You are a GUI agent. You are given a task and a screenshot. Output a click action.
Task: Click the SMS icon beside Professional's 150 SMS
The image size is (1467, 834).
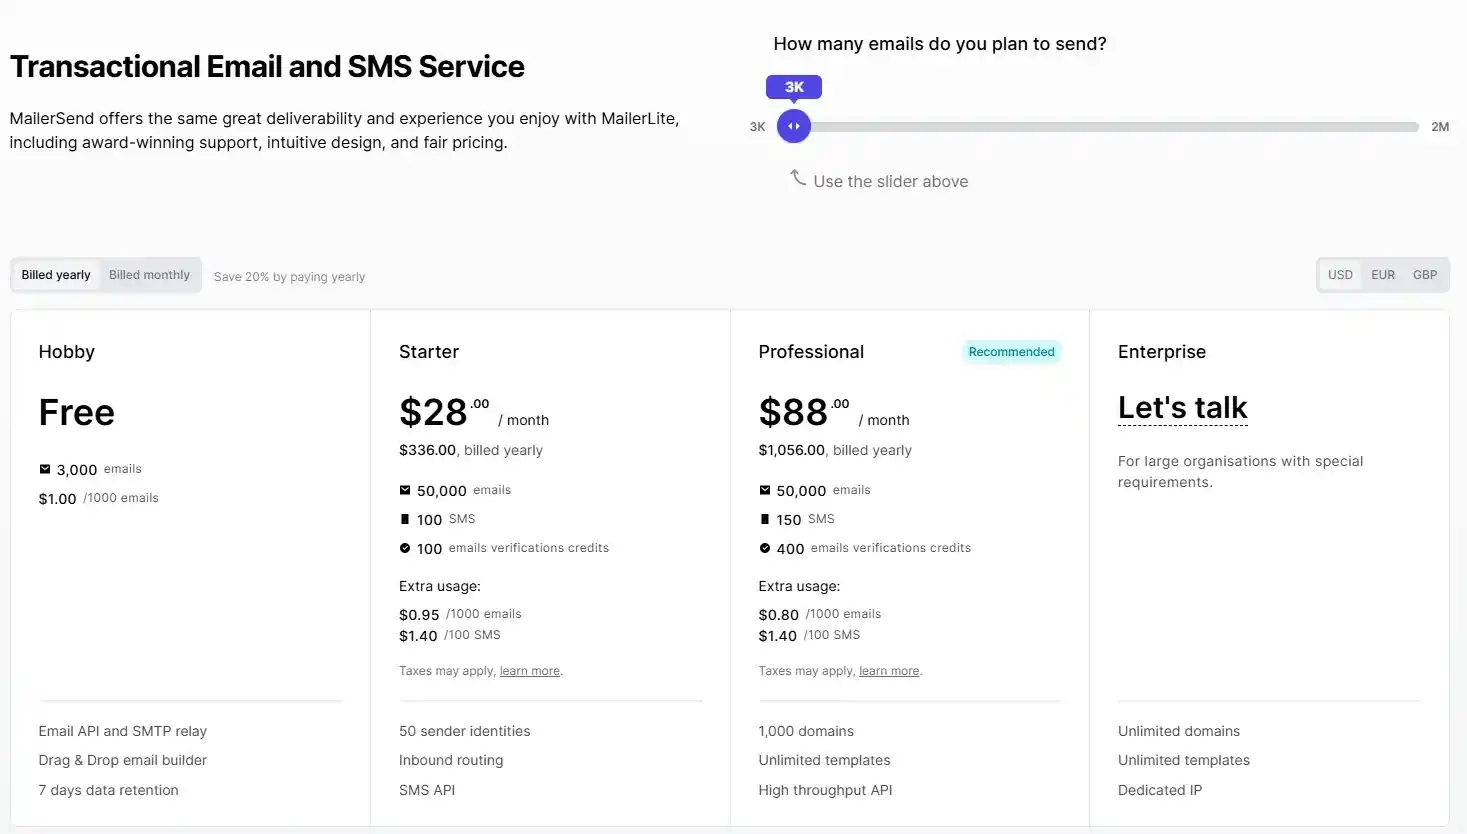pos(764,519)
